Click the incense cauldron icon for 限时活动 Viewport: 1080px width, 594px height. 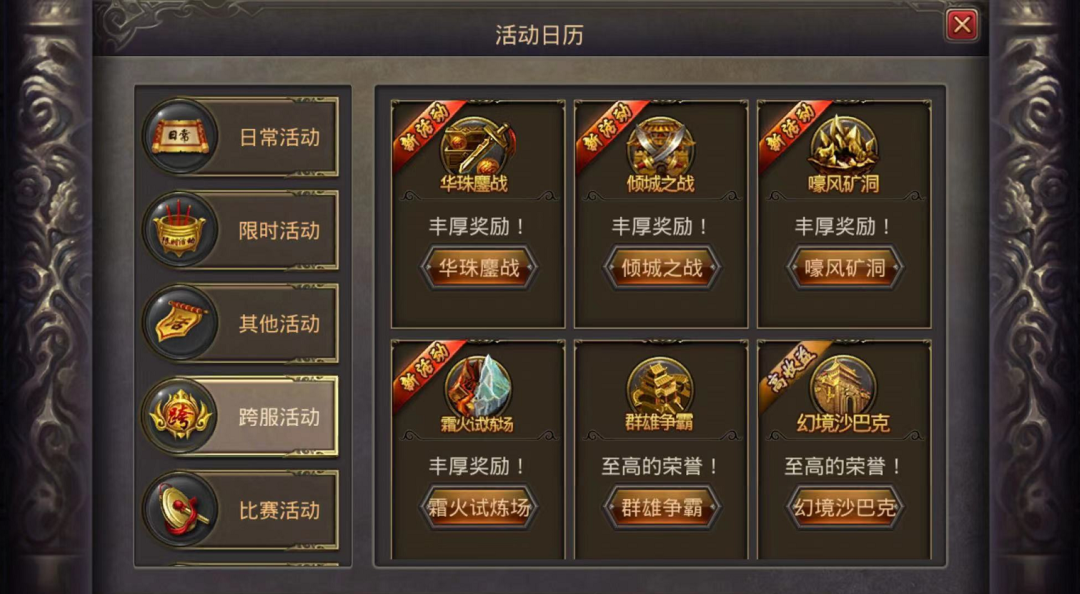click(180, 229)
